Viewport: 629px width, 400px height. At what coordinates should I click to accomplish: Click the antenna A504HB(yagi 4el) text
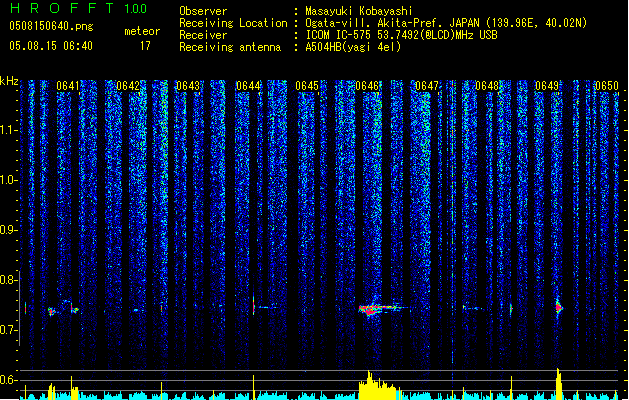tap(353, 47)
